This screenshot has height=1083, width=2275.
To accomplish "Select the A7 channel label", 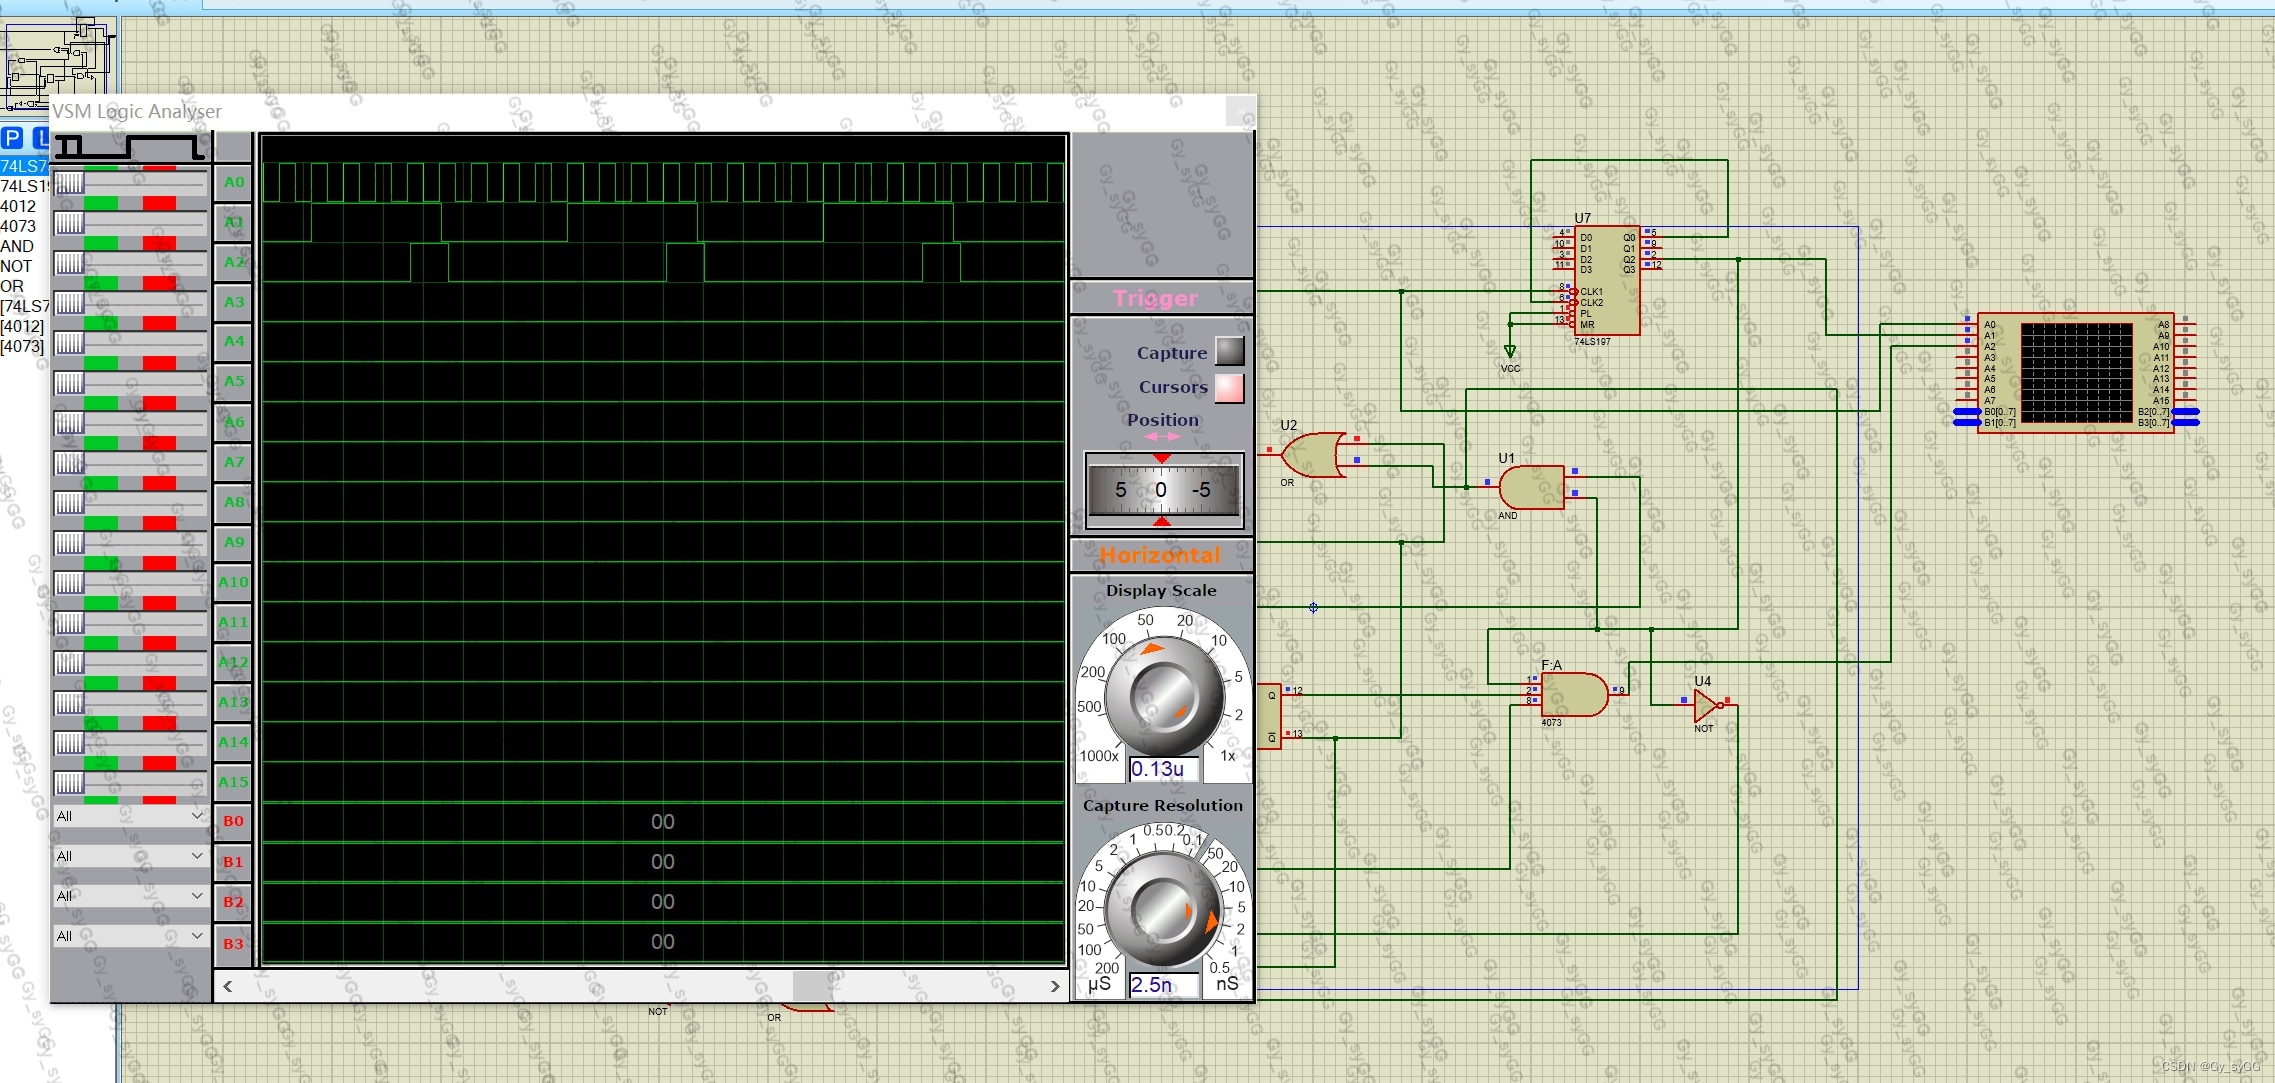I will (233, 462).
